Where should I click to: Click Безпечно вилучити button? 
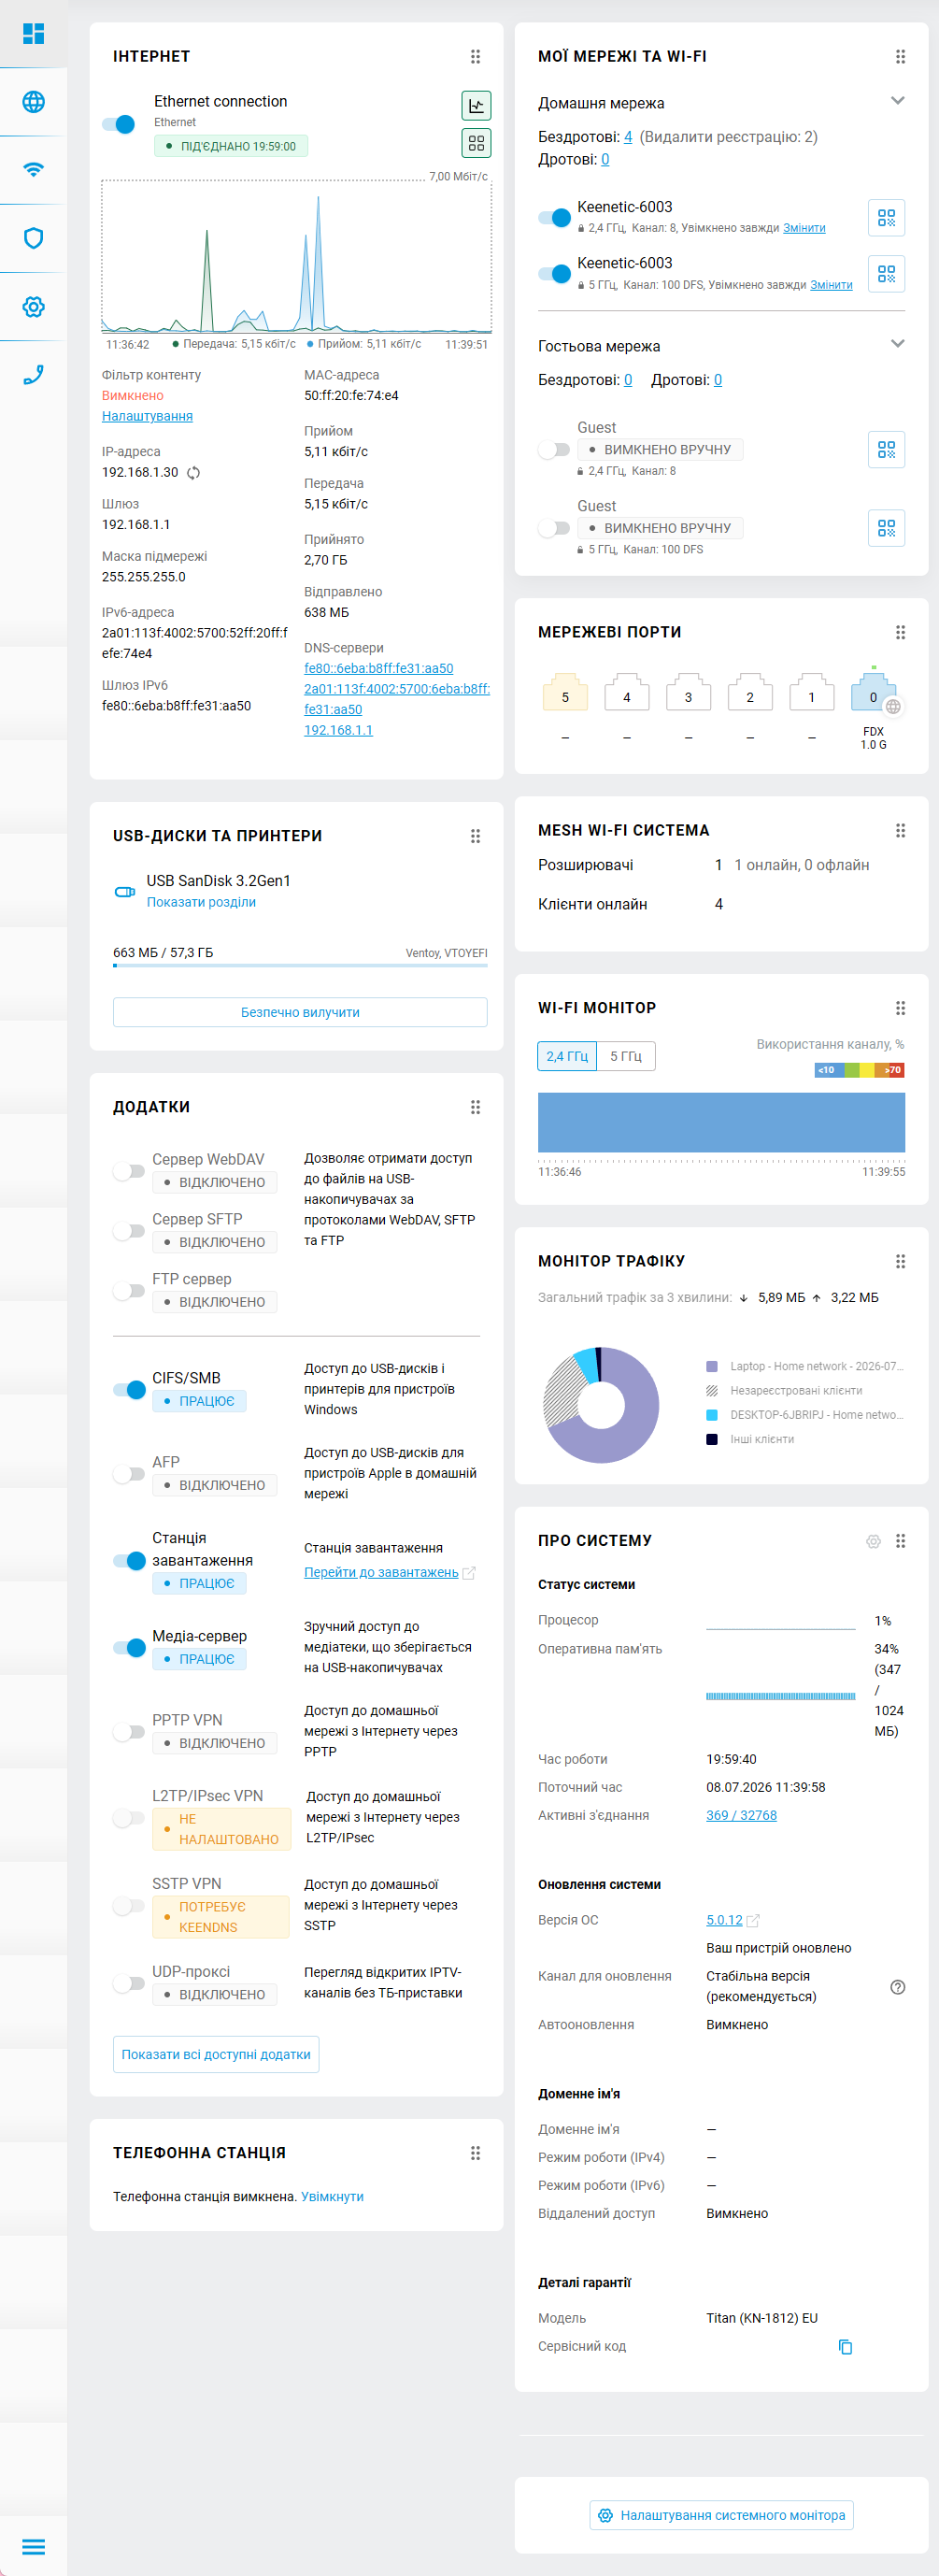click(x=300, y=1012)
